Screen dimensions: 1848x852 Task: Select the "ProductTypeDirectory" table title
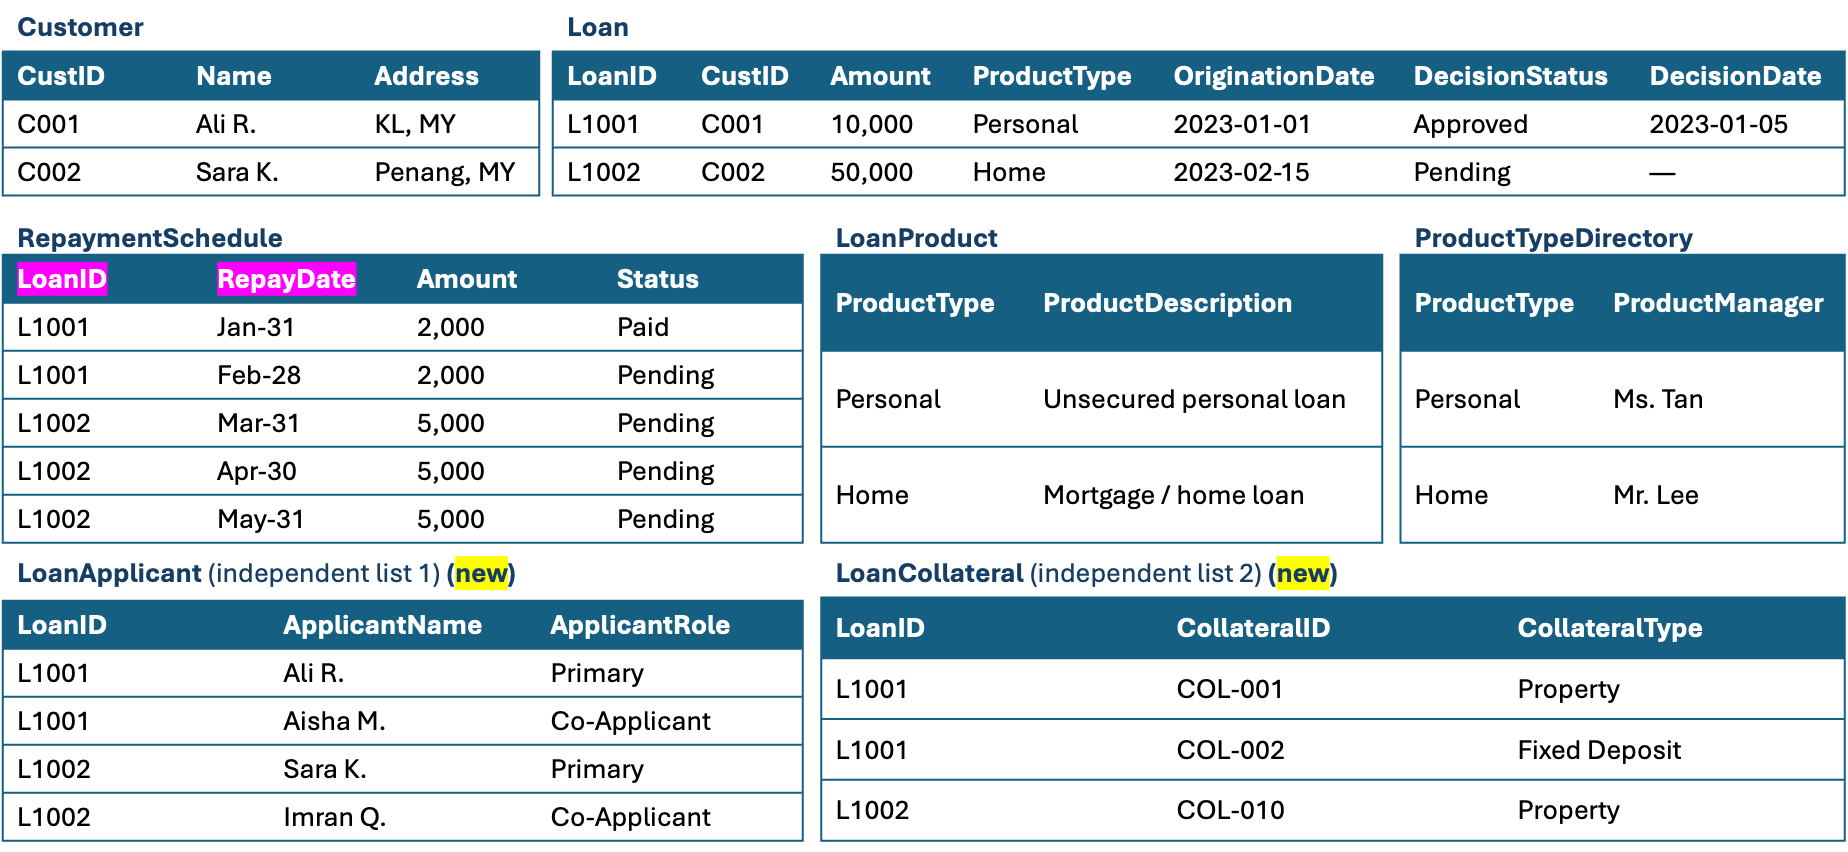click(x=1553, y=238)
